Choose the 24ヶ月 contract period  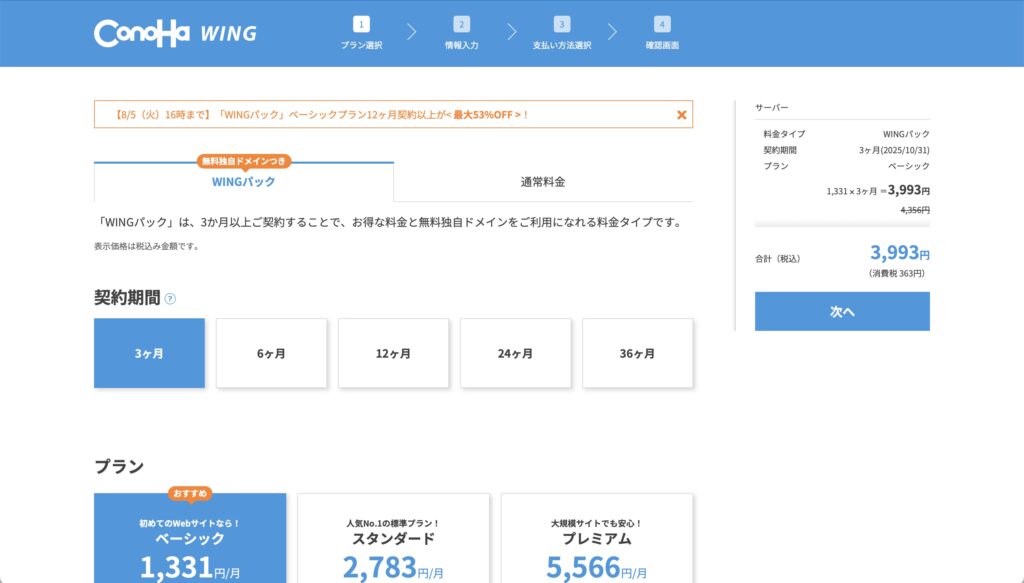515,353
